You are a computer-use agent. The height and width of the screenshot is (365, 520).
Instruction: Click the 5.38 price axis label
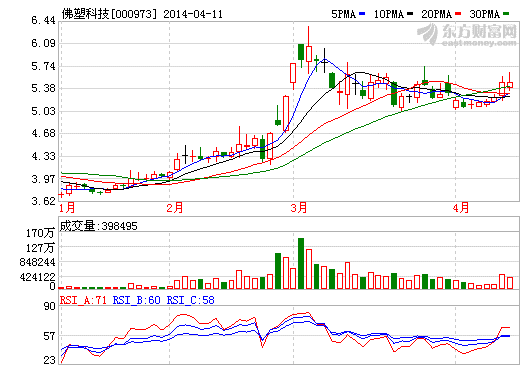click(43, 88)
